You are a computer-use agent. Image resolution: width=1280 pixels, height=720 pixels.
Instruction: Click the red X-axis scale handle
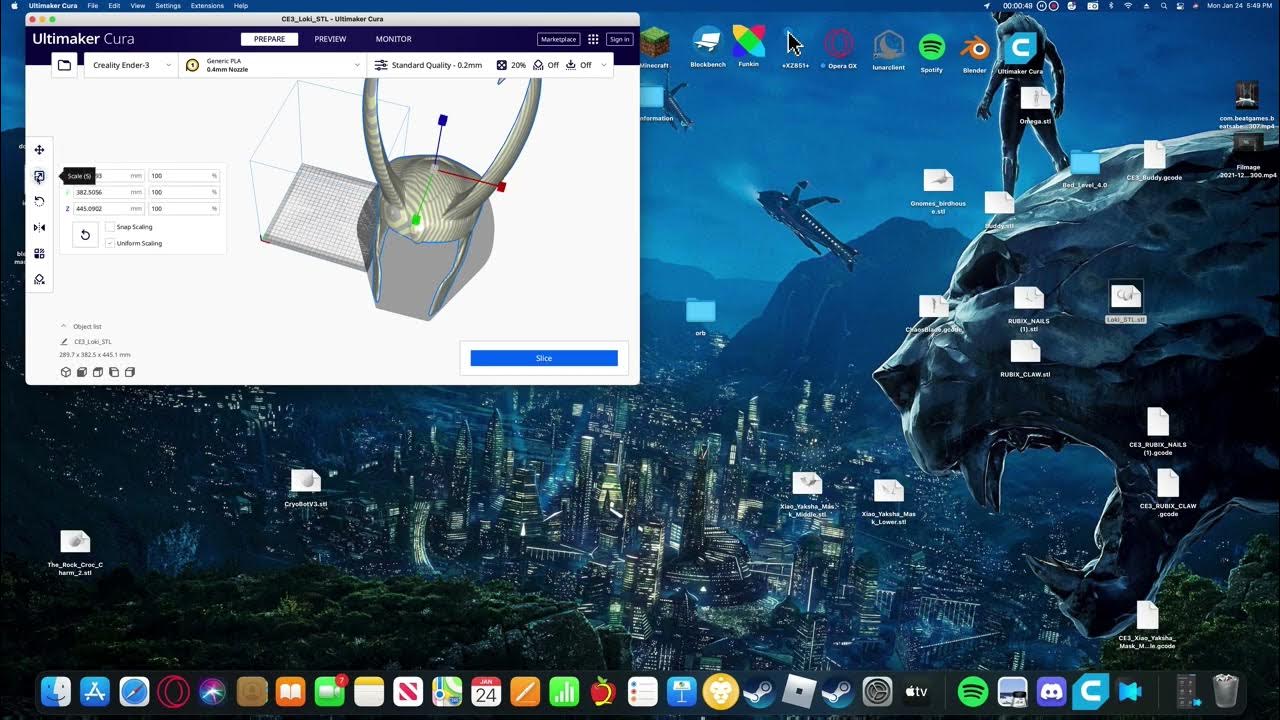pos(501,187)
